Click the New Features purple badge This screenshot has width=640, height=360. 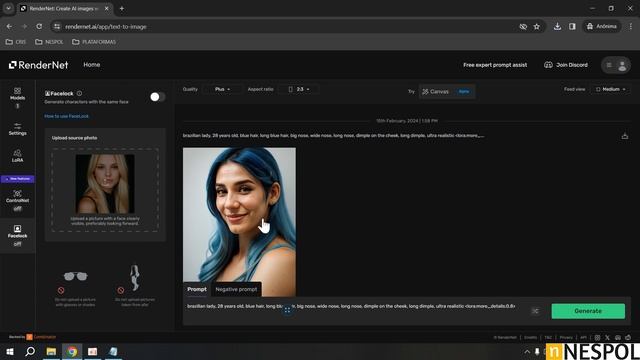coord(18,179)
